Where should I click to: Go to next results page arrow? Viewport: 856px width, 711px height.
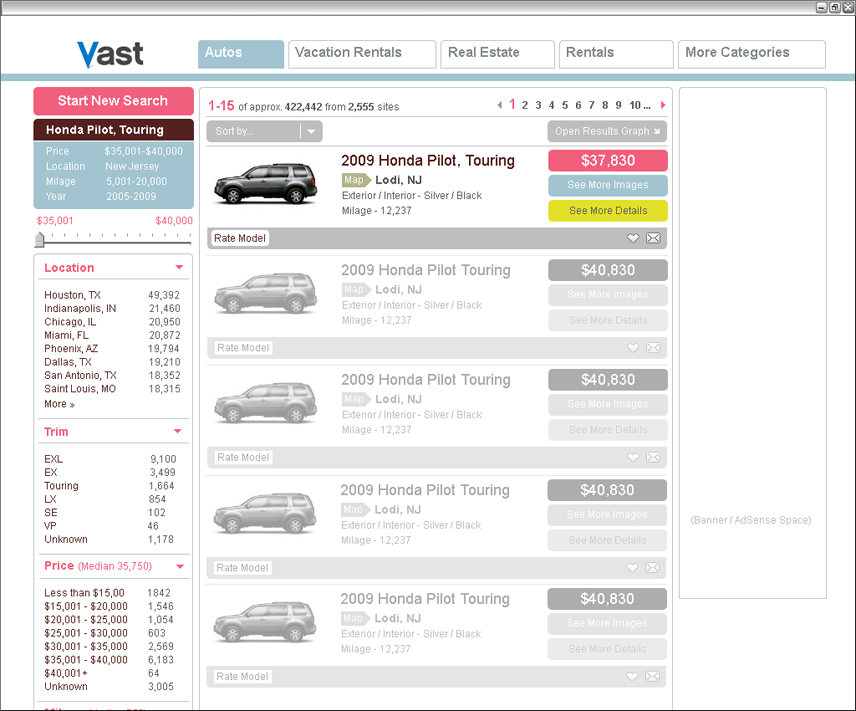click(x=663, y=105)
